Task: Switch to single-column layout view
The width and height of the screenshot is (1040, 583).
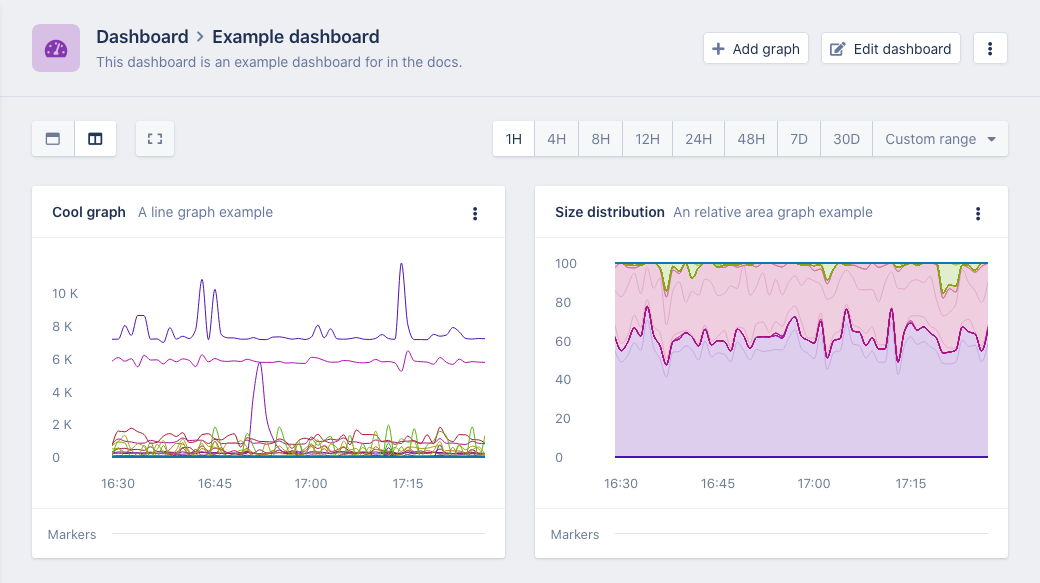Action: (53, 139)
